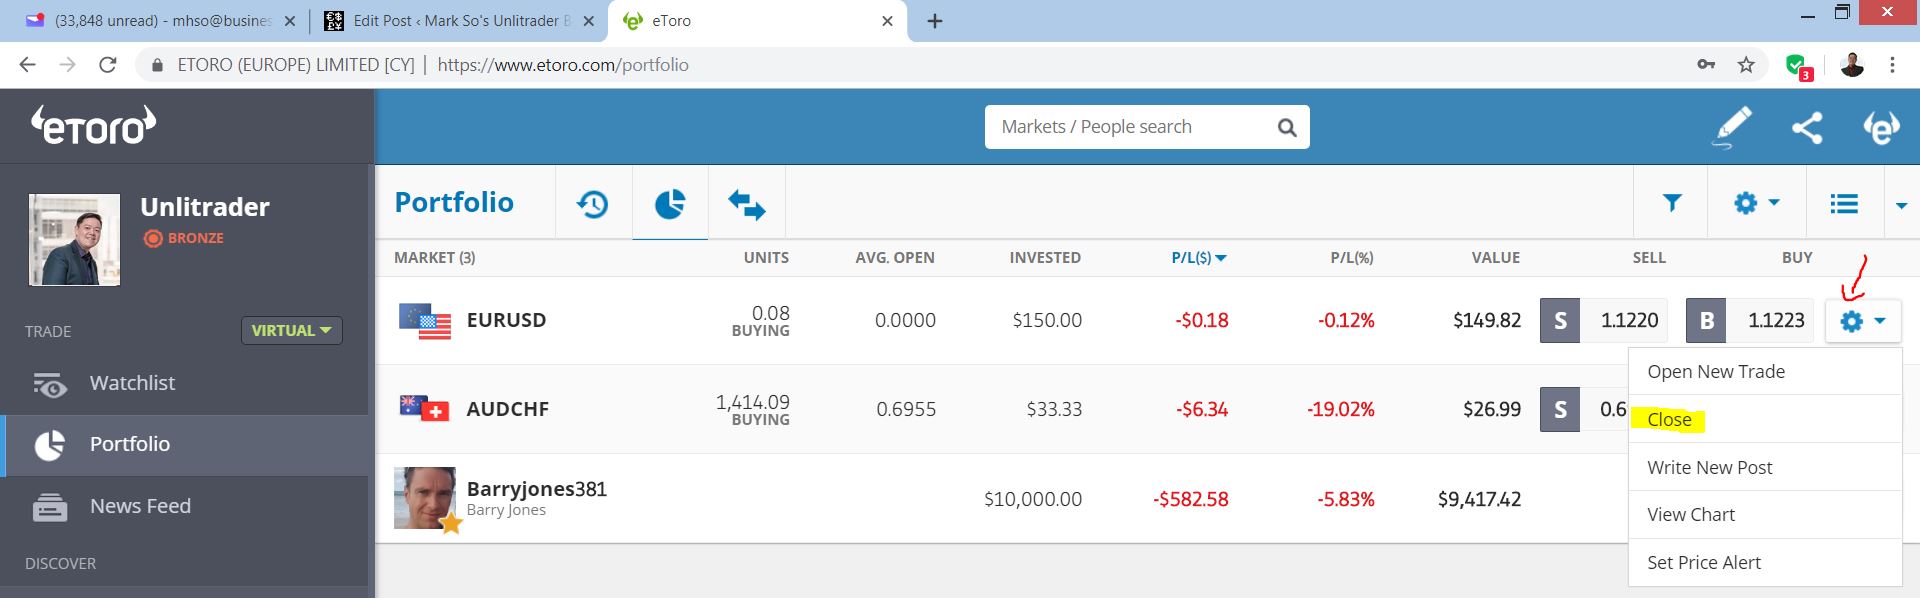Viewport: 1920px width, 598px height.
Task: Switch to list view icon
Action: (1844, 204)
